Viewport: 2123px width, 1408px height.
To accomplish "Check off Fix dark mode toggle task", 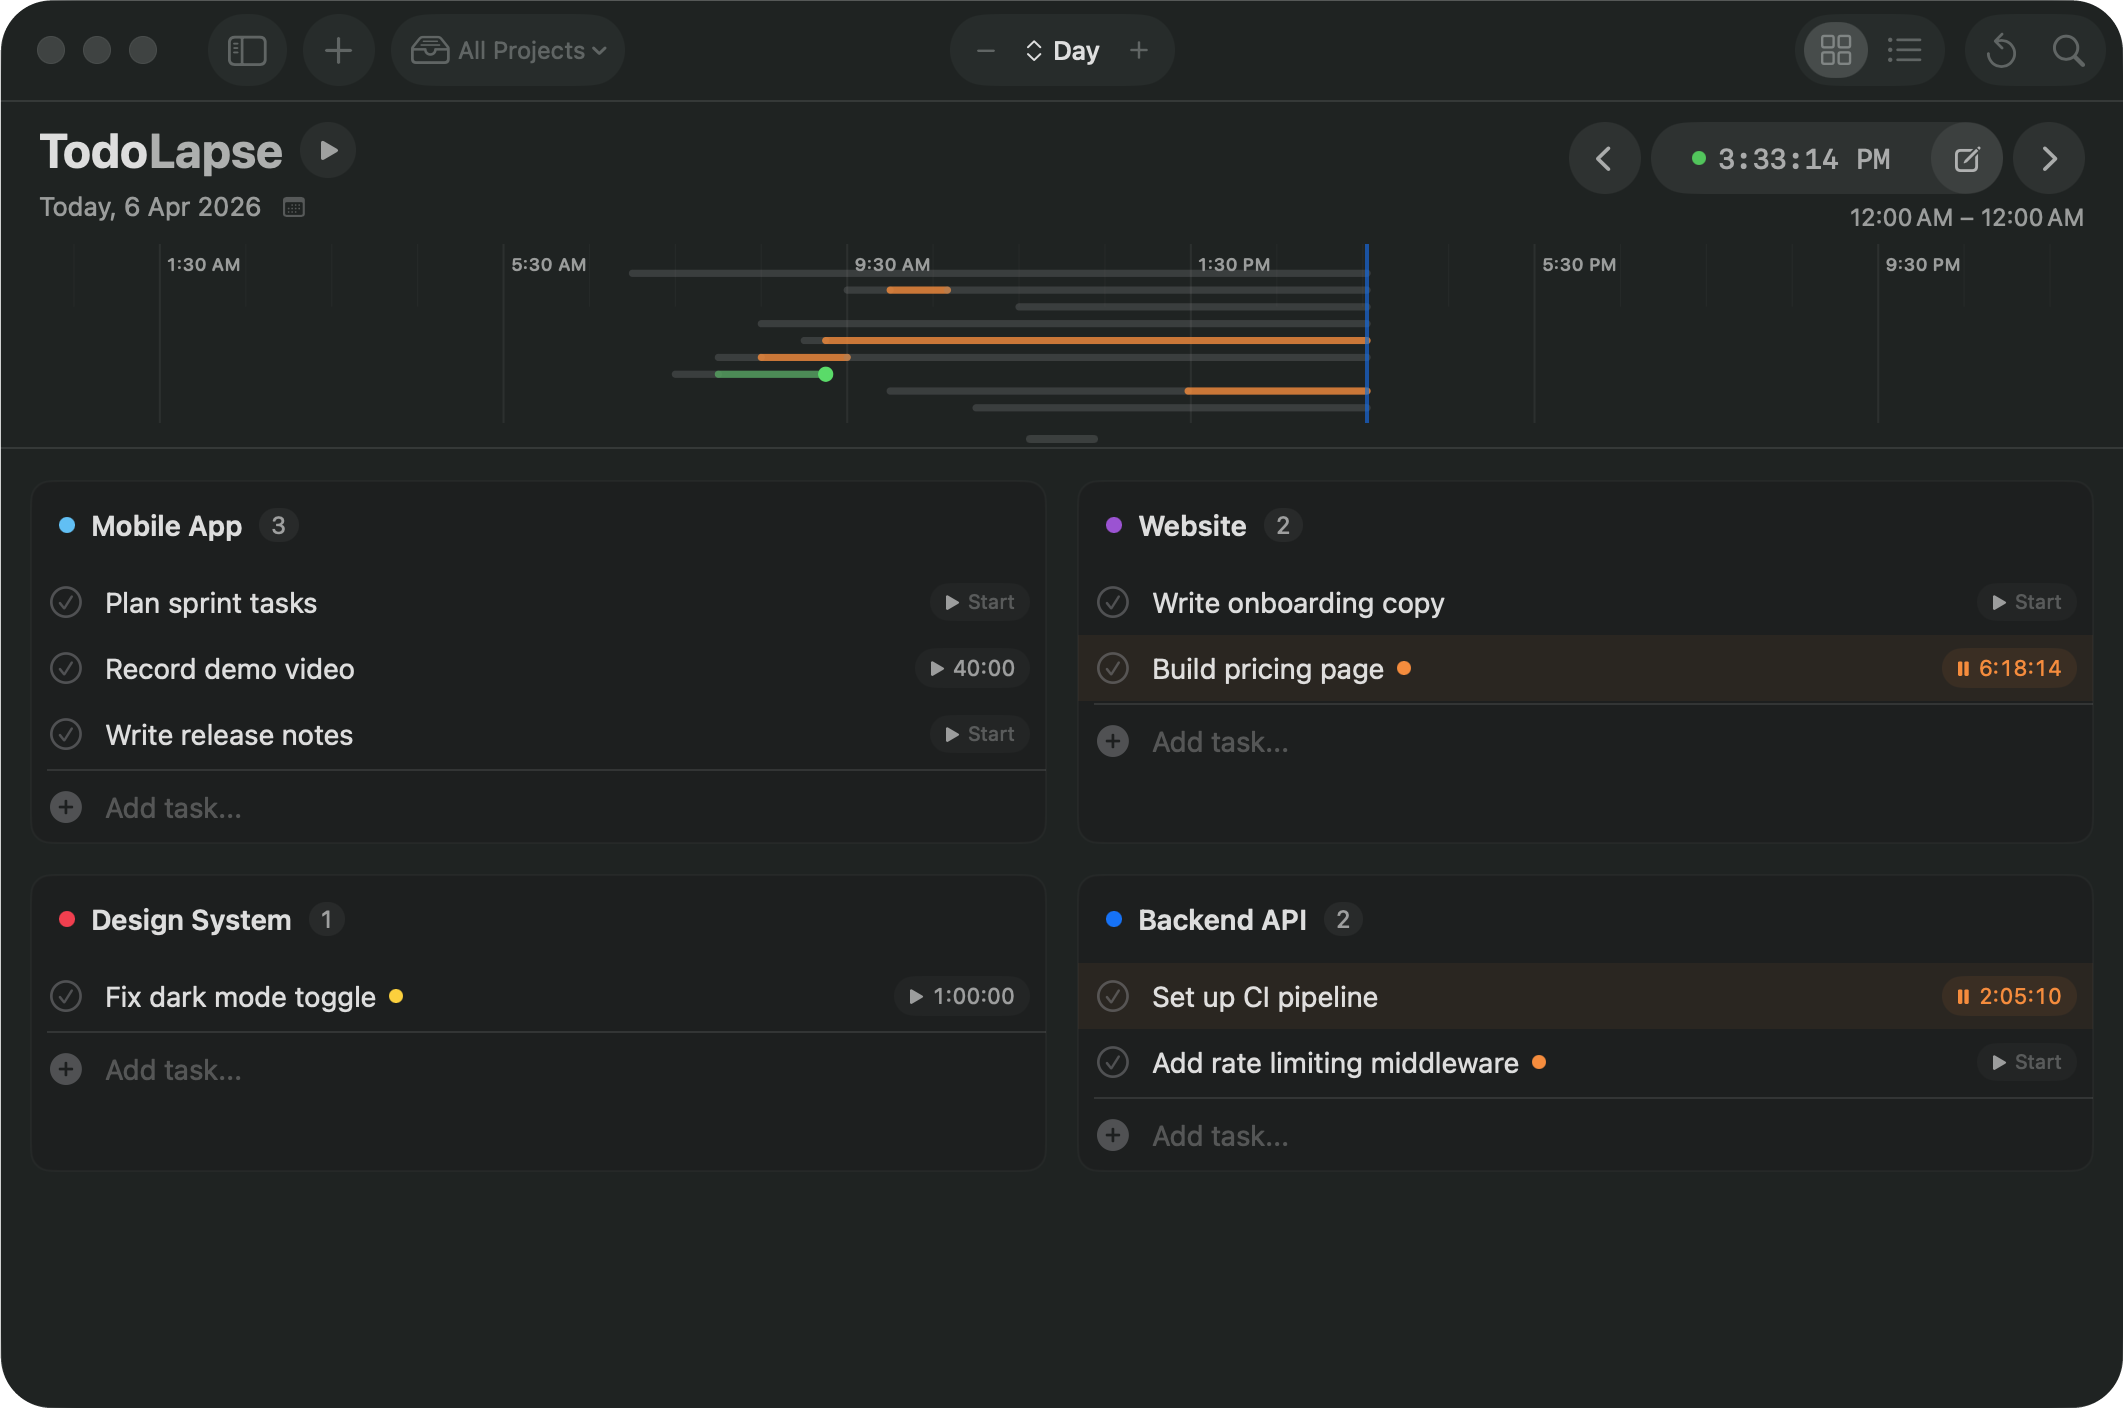I will click(x=66, y=997).
